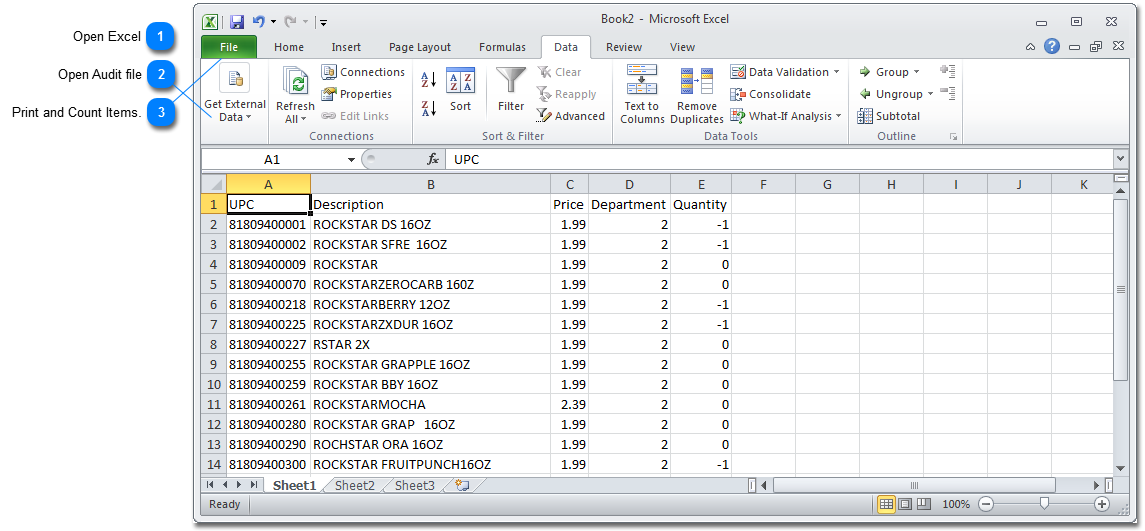Switch to the Formulas tab
1145x531 pixels.
click(x=502, y=47)
